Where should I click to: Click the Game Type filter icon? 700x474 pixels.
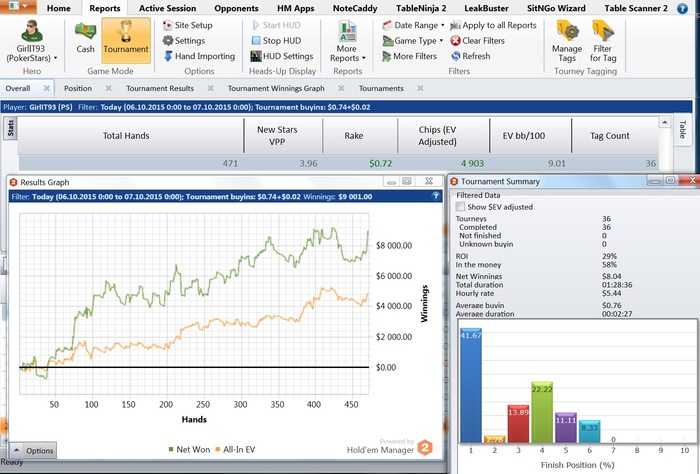pos(388,41)
